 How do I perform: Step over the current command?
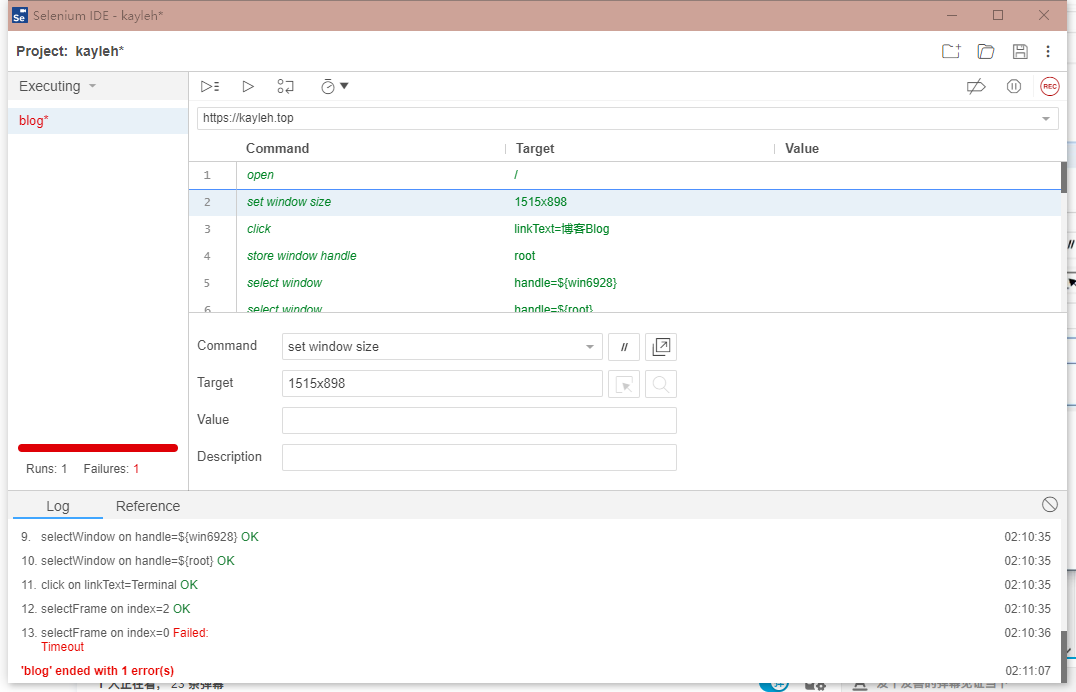(285, 86)
